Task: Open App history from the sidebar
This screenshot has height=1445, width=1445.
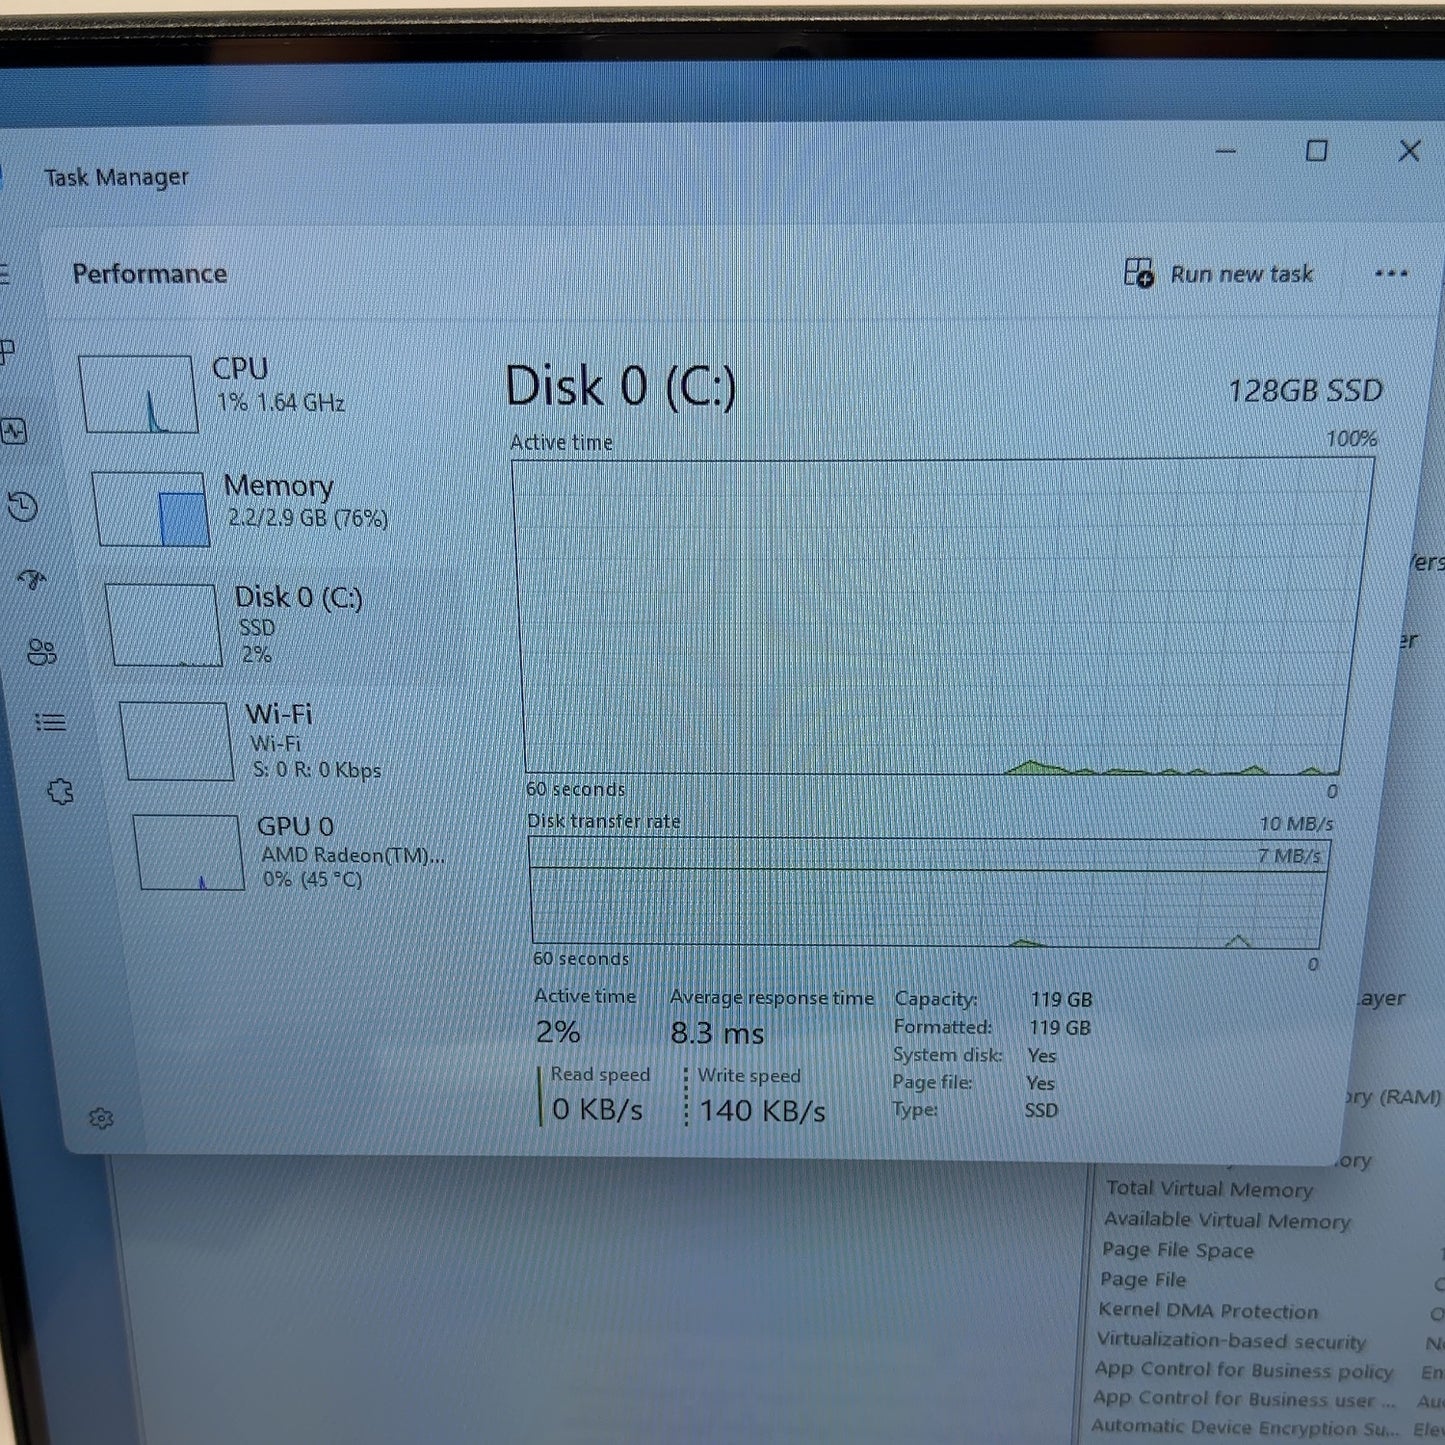Action: [22, 507]
